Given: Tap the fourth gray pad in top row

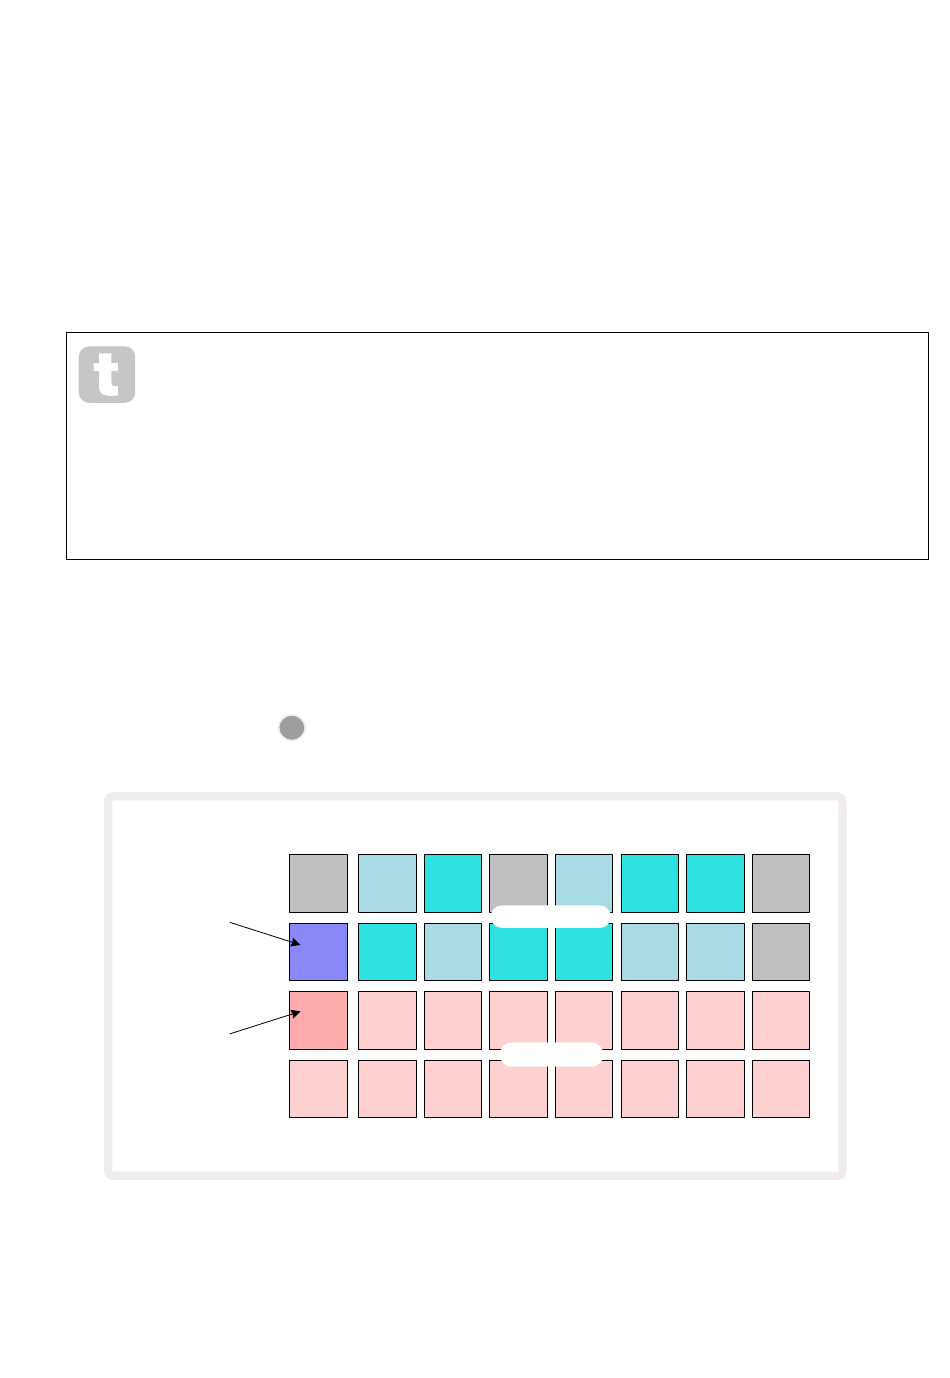Looking at the screenshot, I should 518,881.
